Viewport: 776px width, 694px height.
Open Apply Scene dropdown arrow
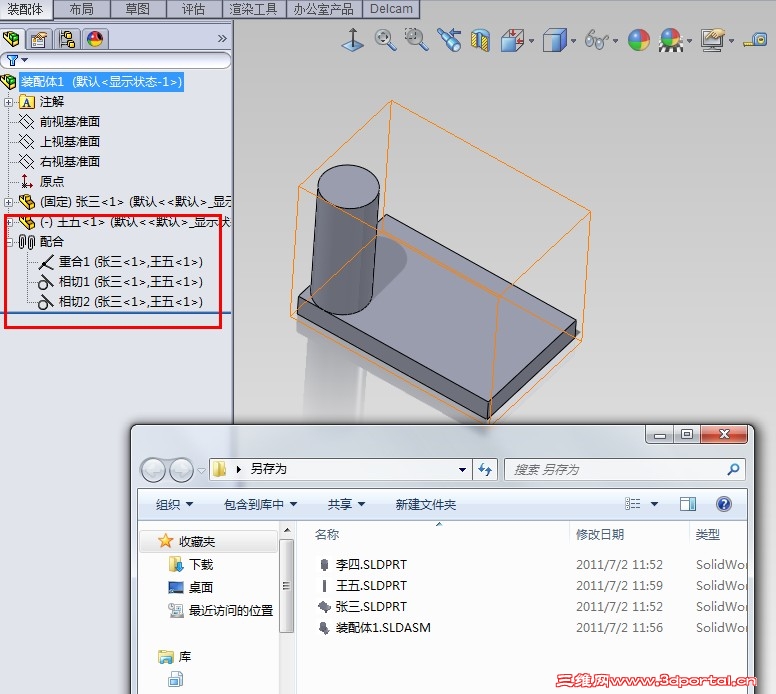[x=689, y=41]
